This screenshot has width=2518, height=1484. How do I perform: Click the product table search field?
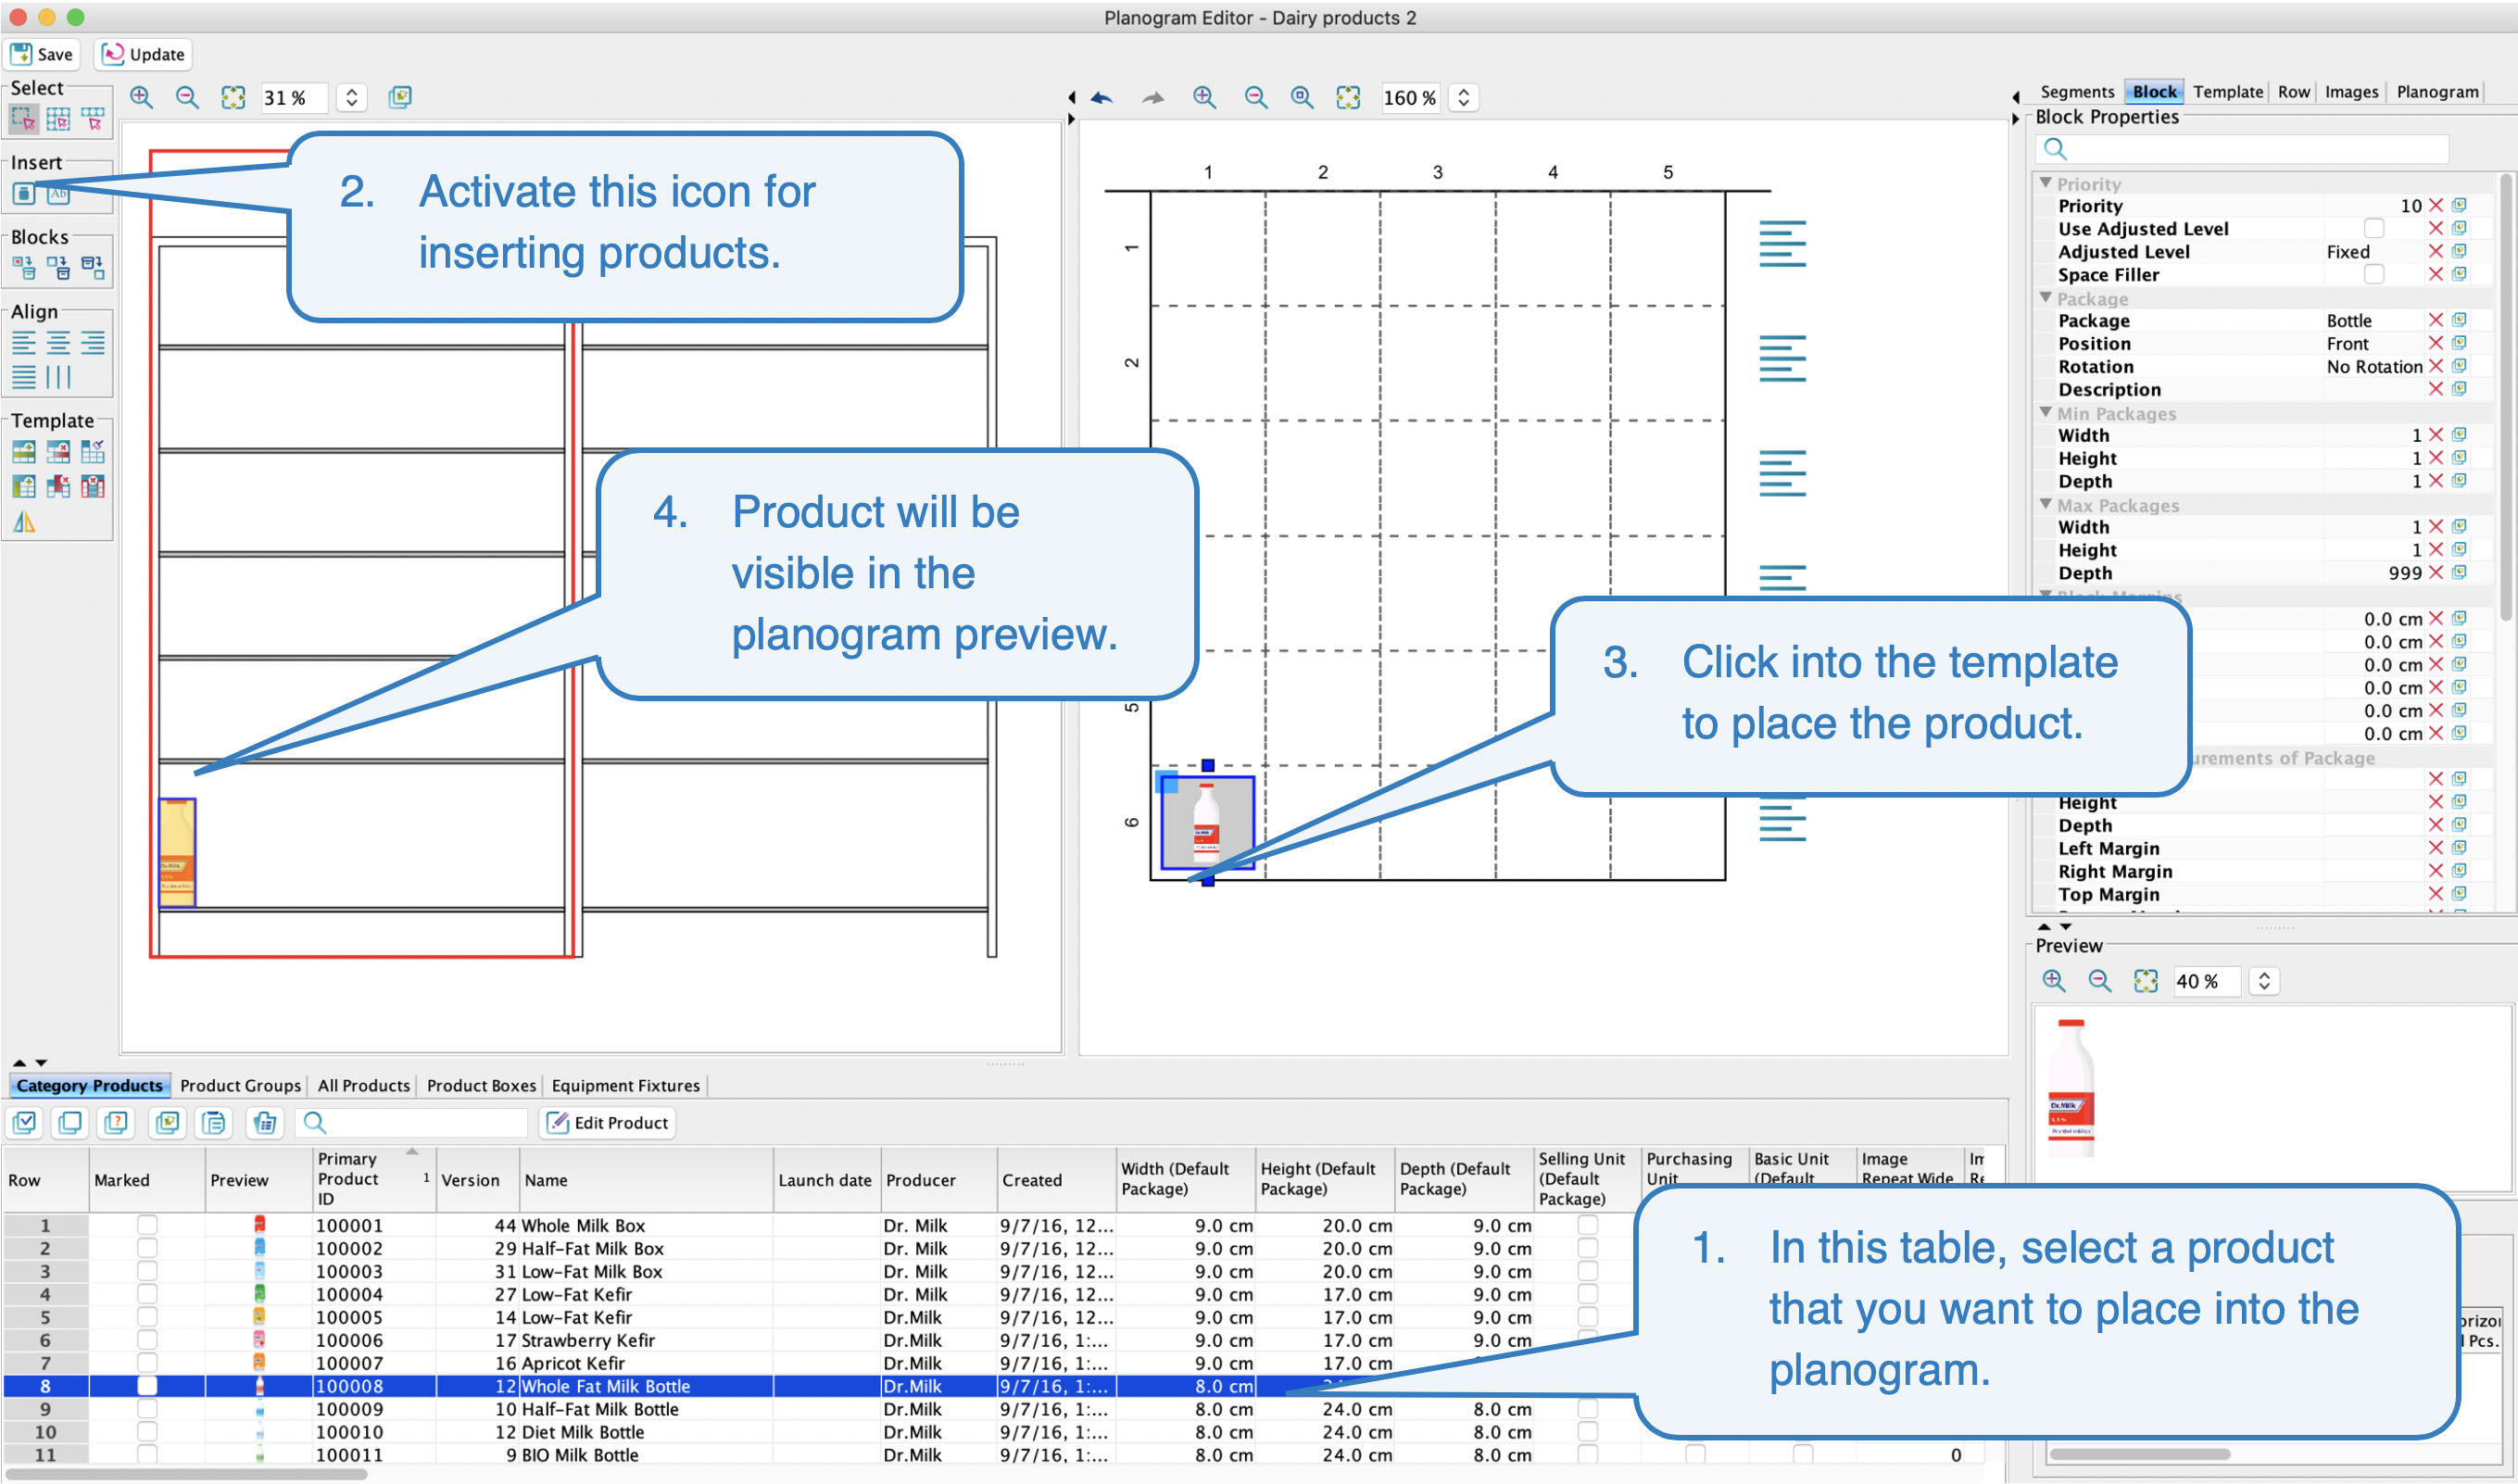(412, 1123)
